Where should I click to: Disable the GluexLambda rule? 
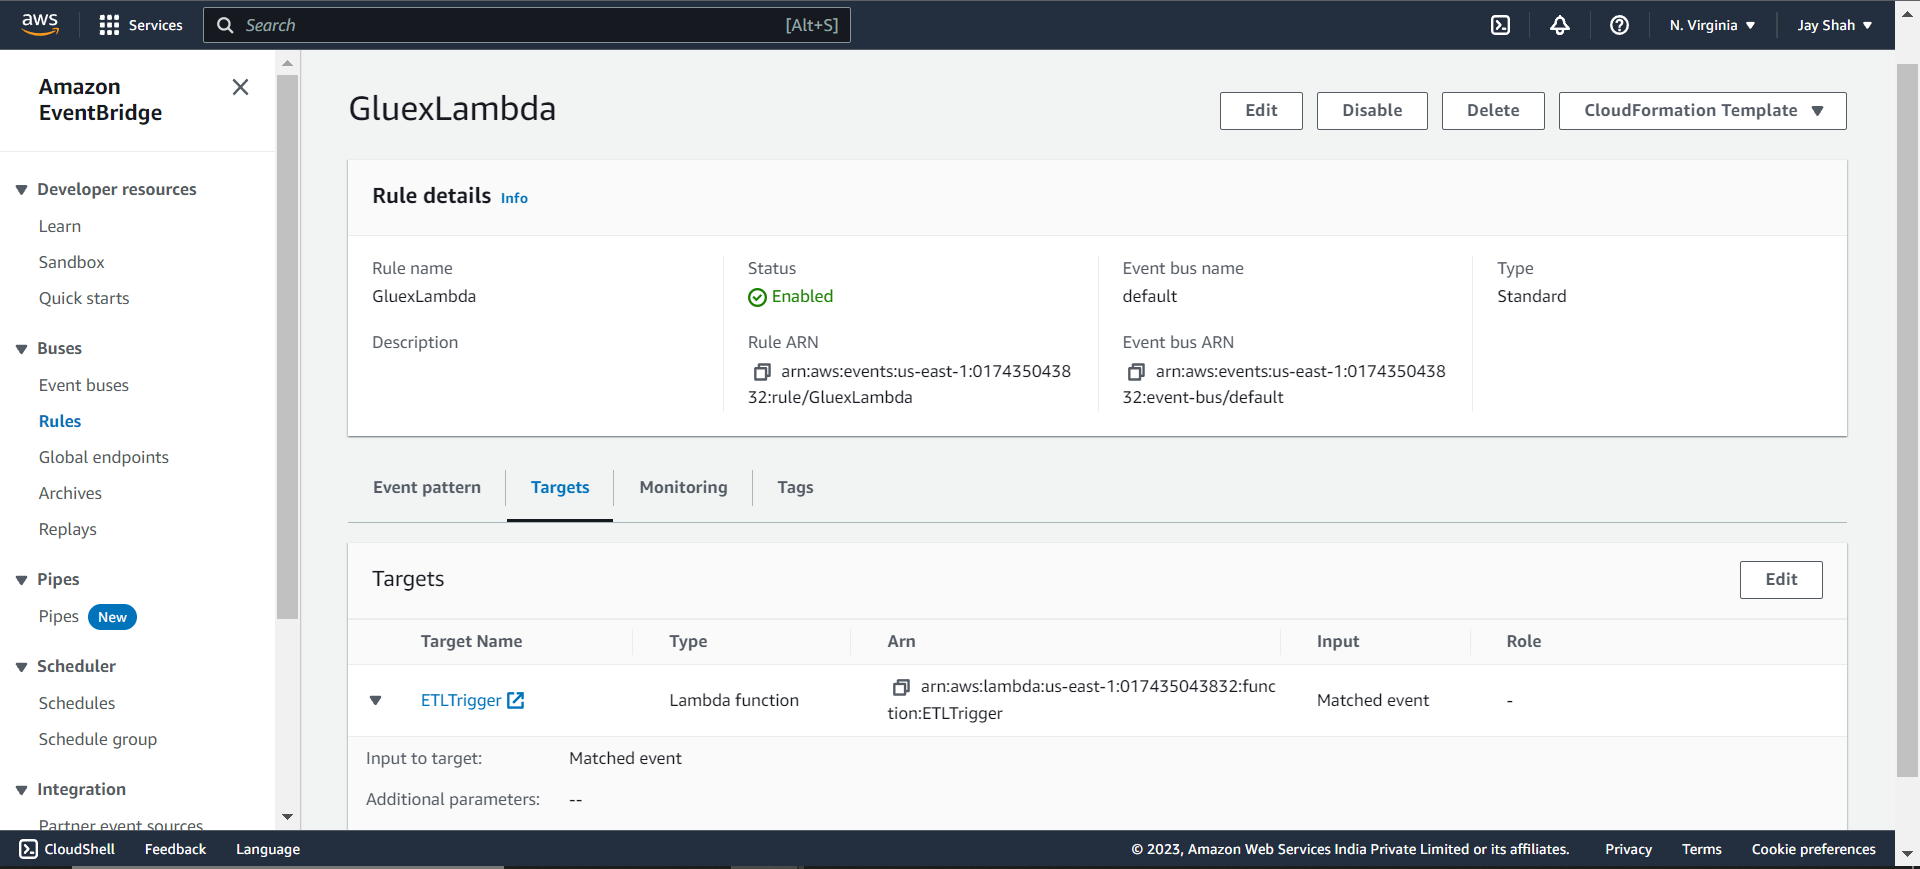pyautogui.click(x=1372, y=111)
